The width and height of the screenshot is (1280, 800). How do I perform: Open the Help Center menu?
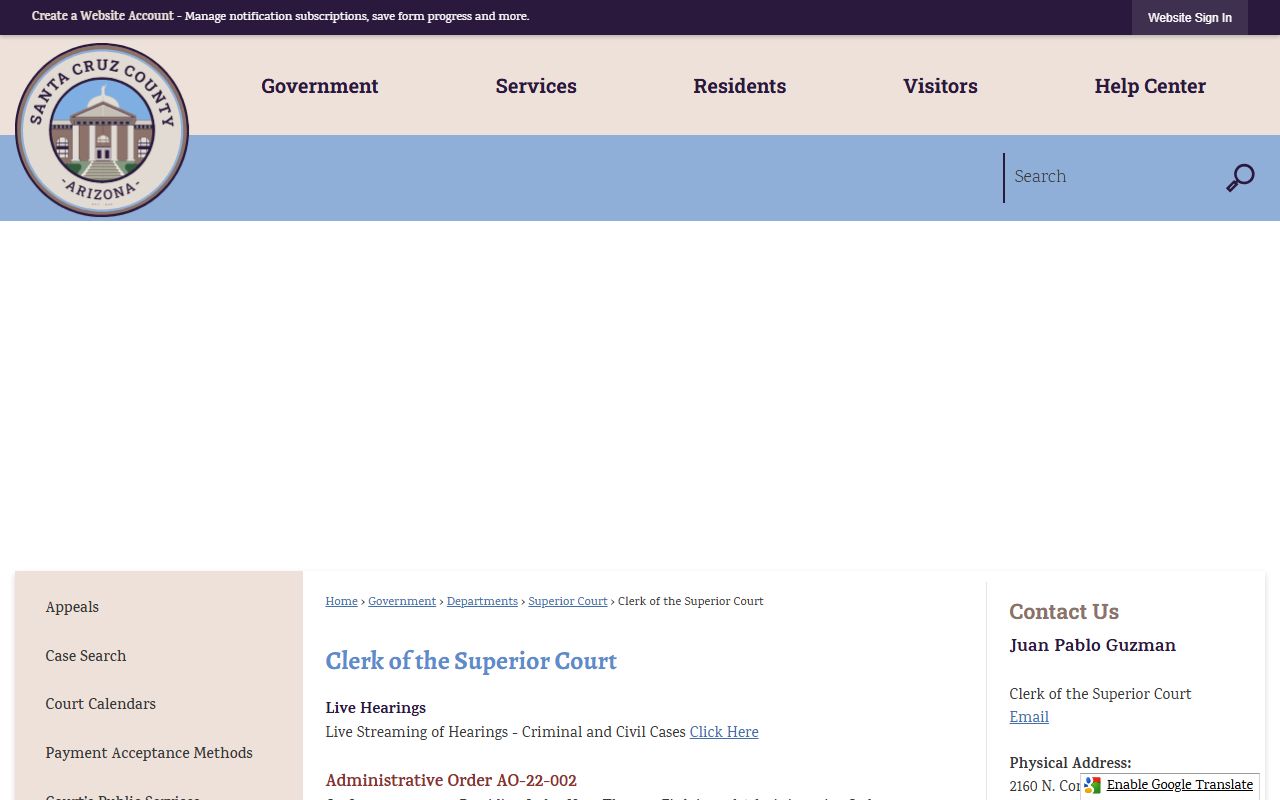tap(1150, 86)
